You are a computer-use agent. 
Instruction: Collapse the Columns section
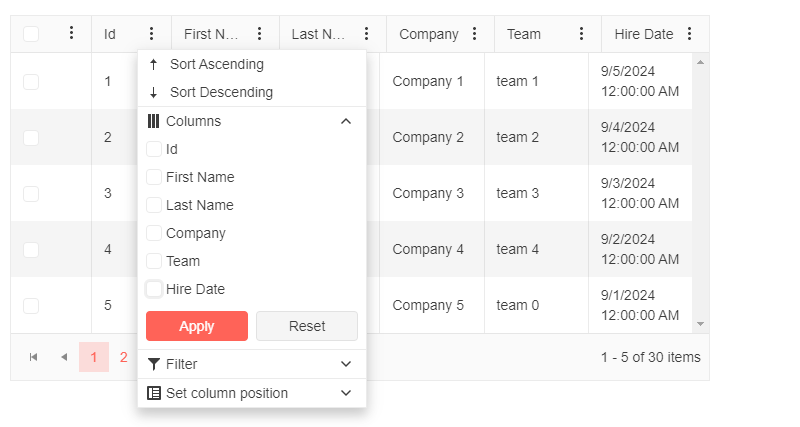346,121
